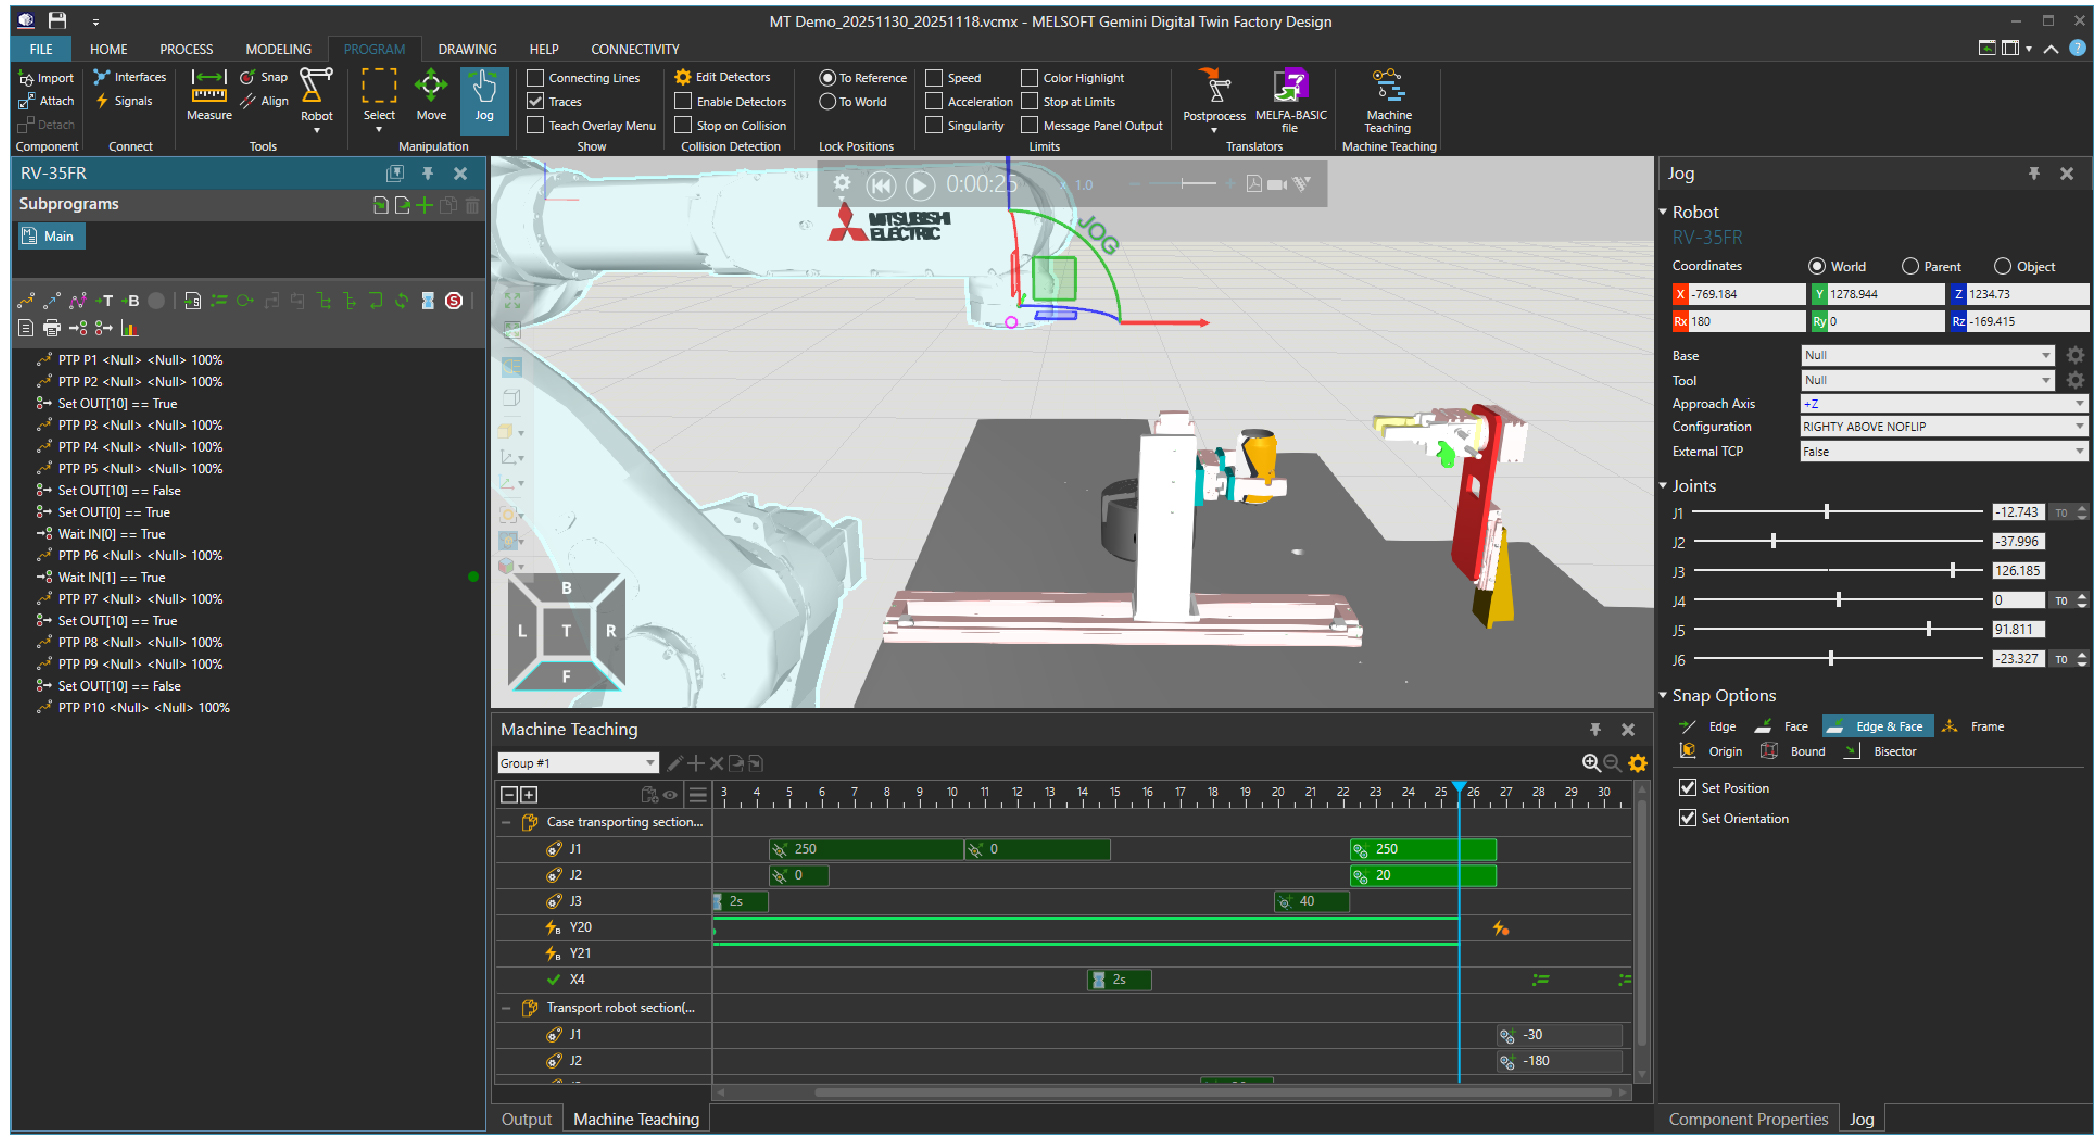Zoom out on the Machine Teaching timeline
Screen dimensions: 2100x1140
[1612, 763]
